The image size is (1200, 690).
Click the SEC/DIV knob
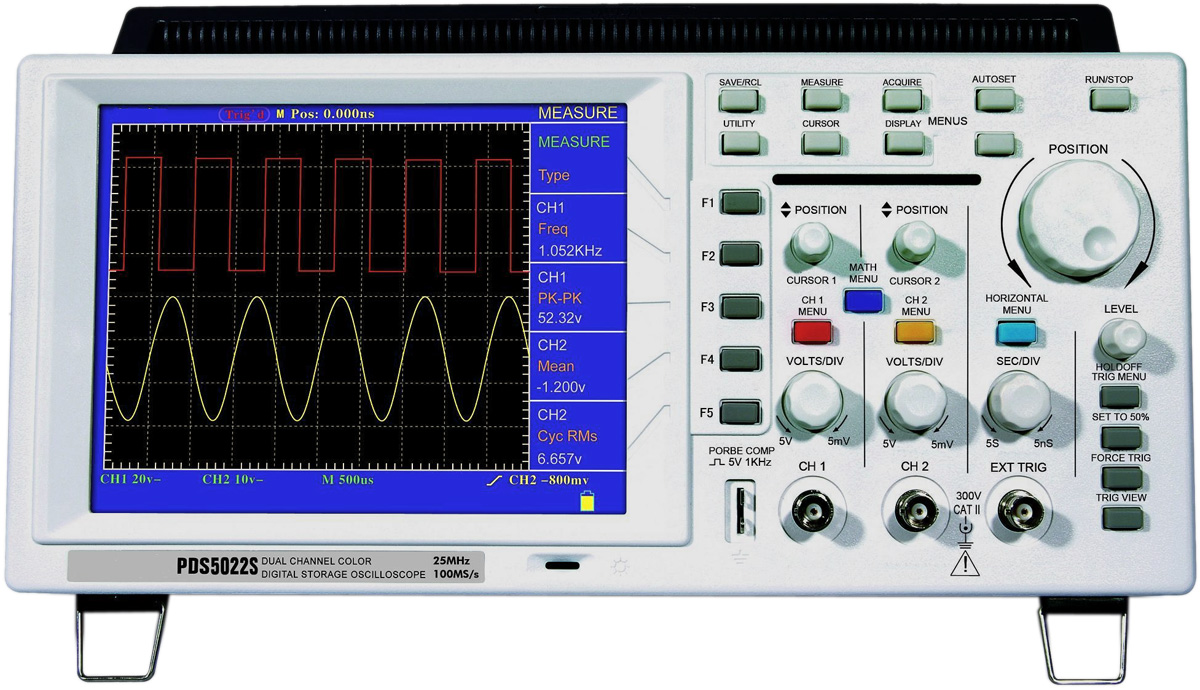[x=1015, y=401]
